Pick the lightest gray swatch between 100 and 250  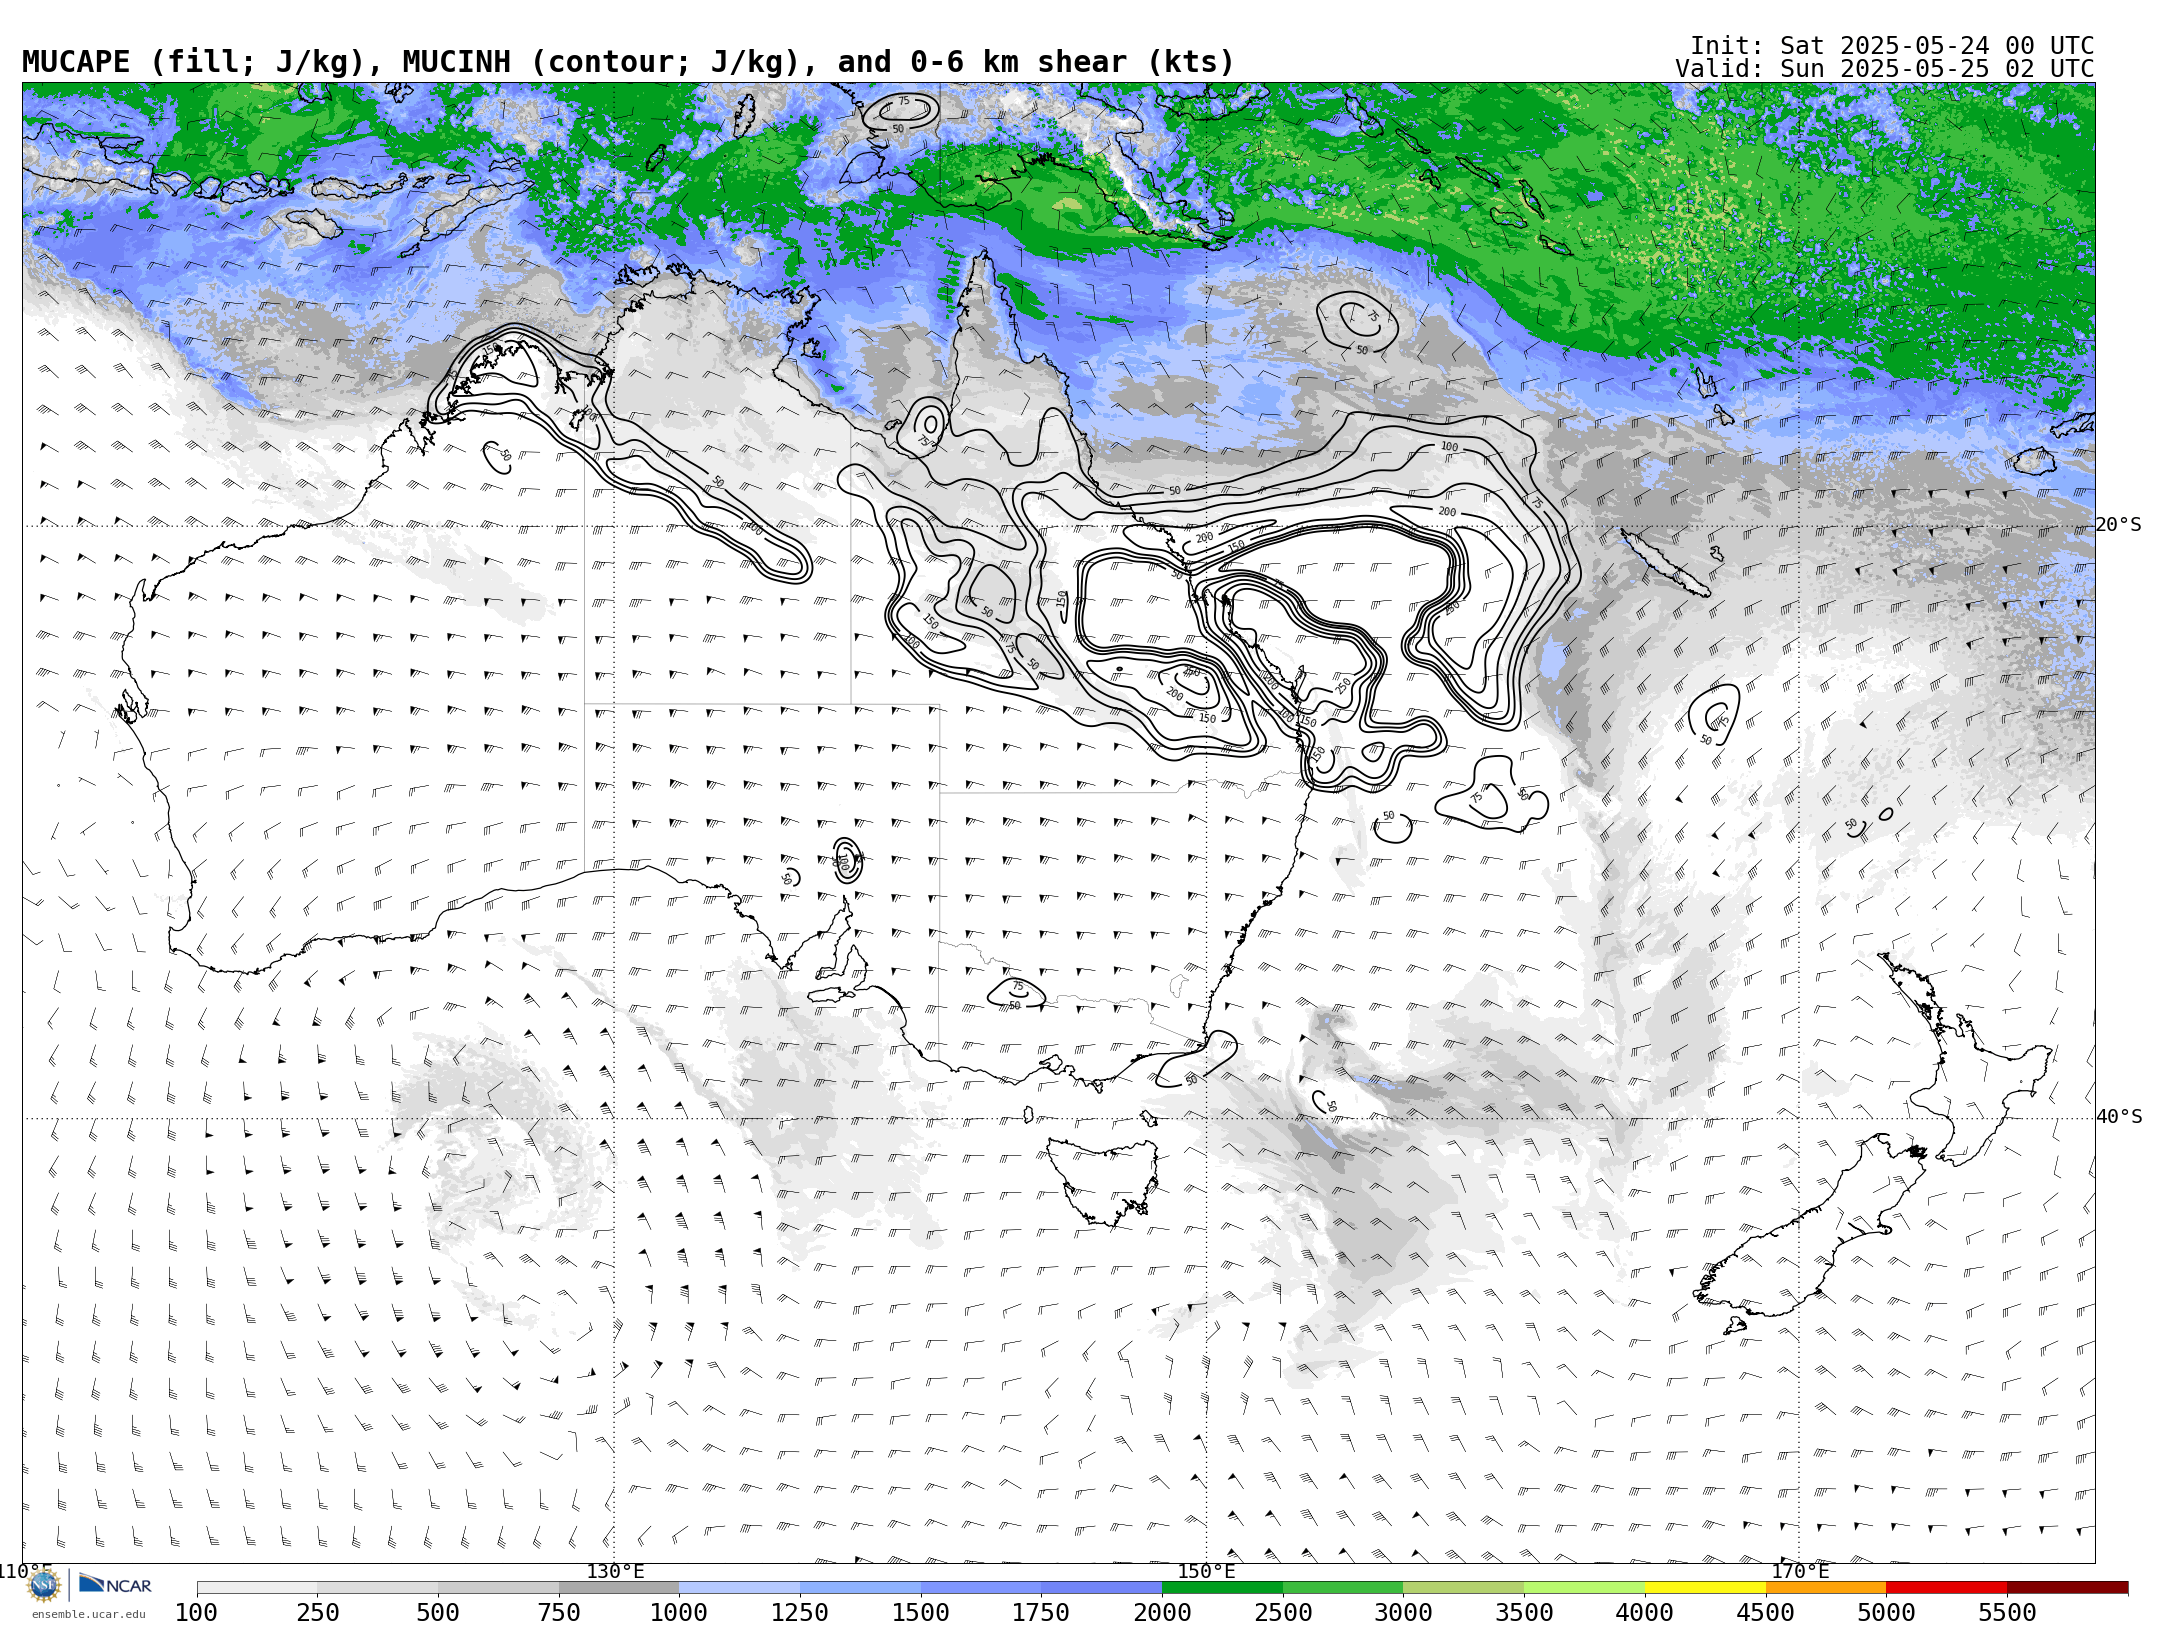coord(257,1588)
